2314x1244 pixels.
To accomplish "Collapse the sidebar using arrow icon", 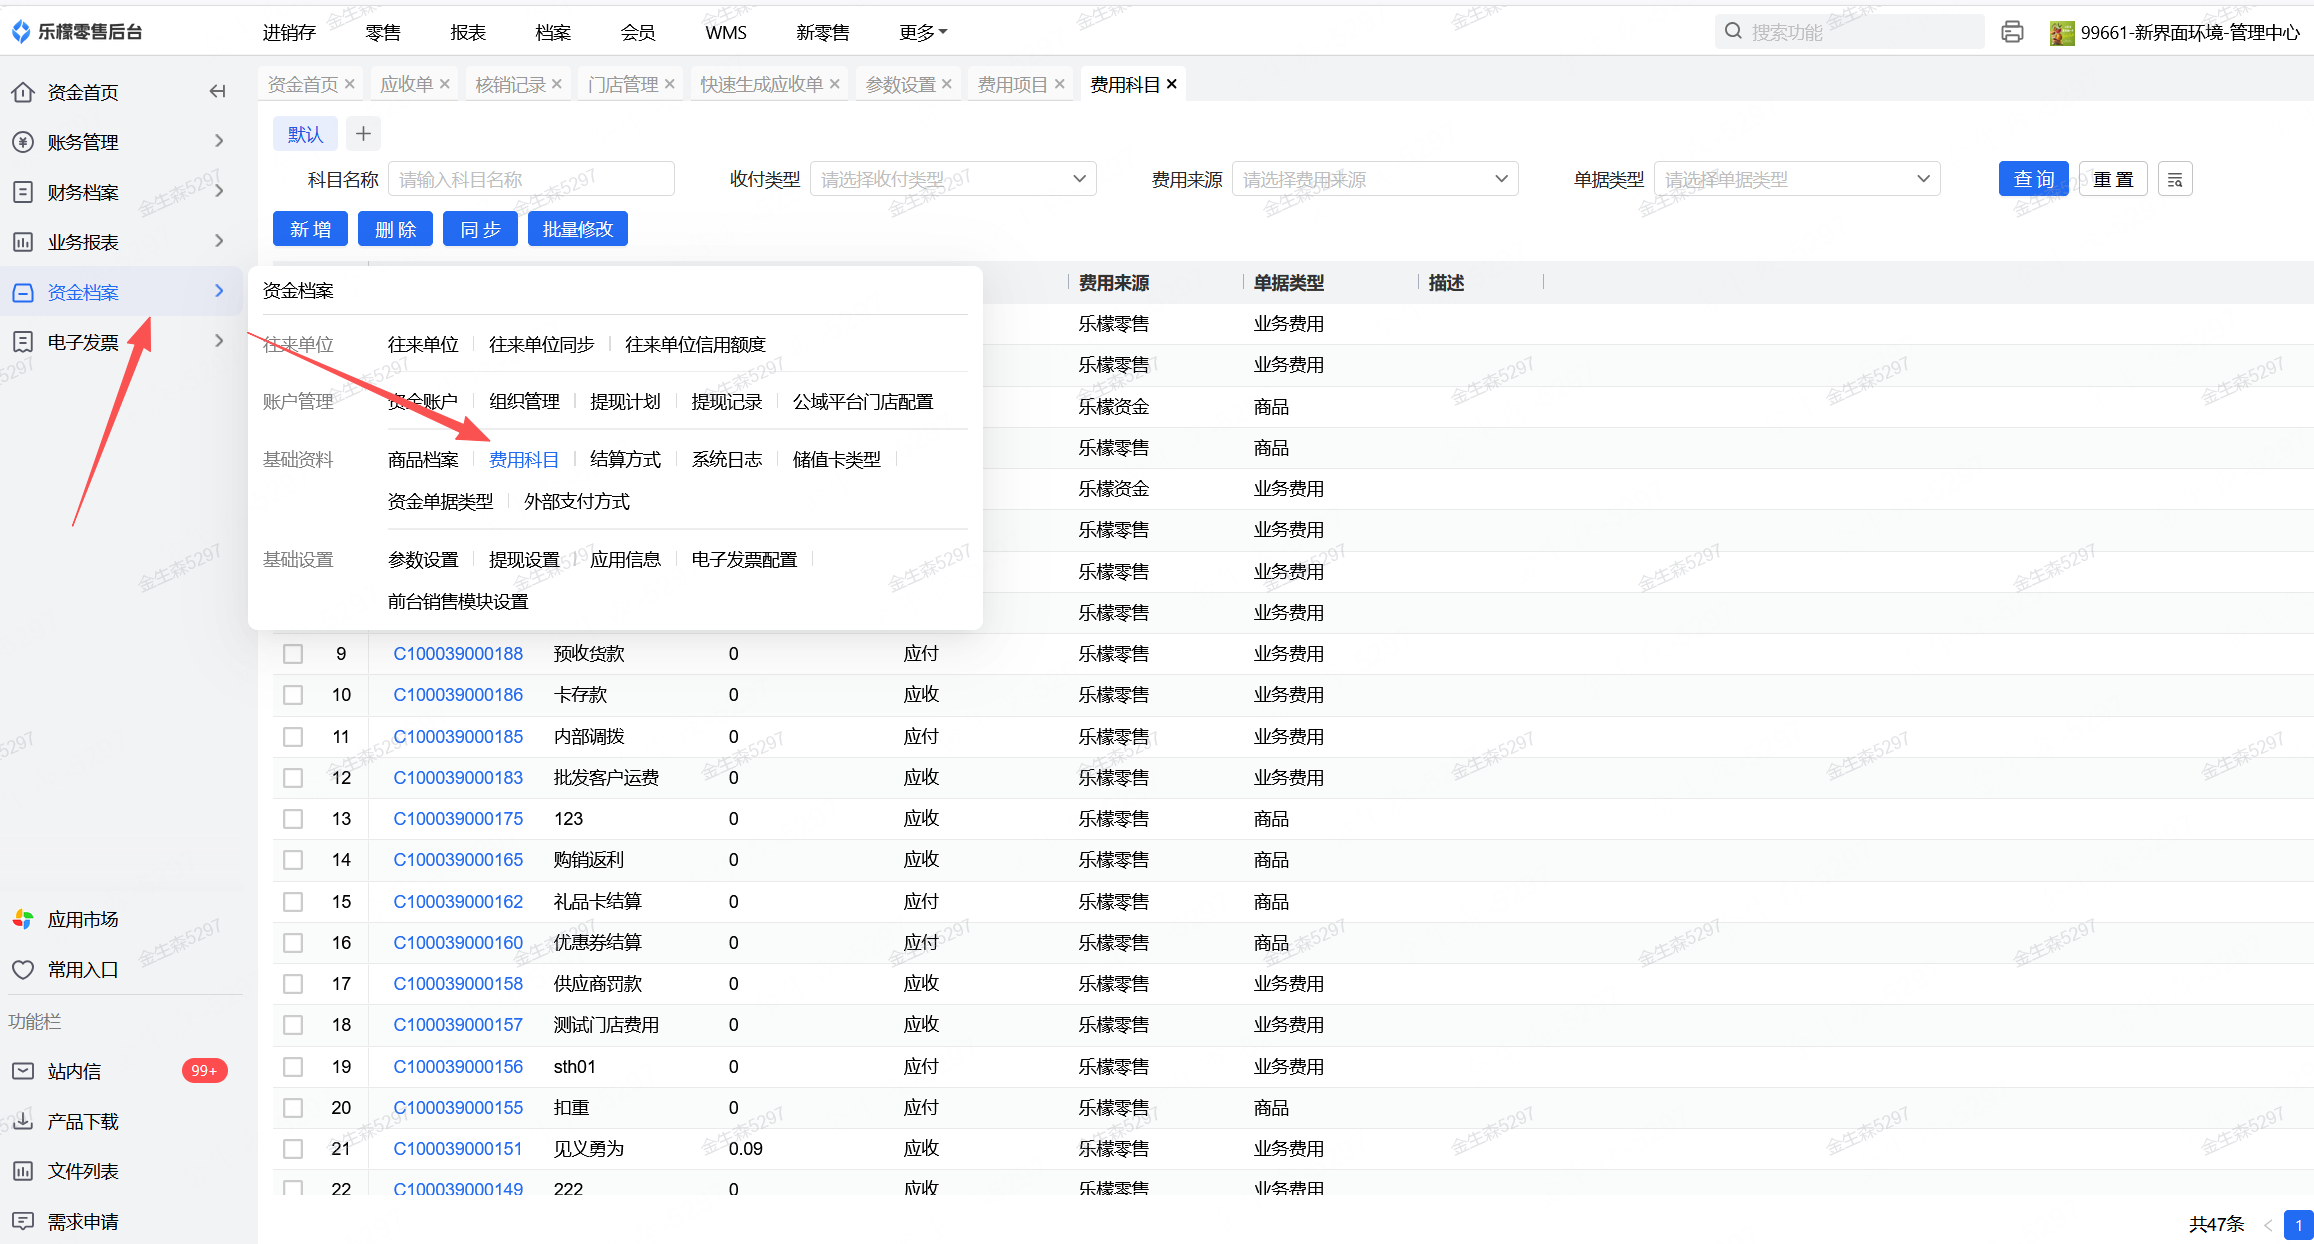I will pos(217,92).
